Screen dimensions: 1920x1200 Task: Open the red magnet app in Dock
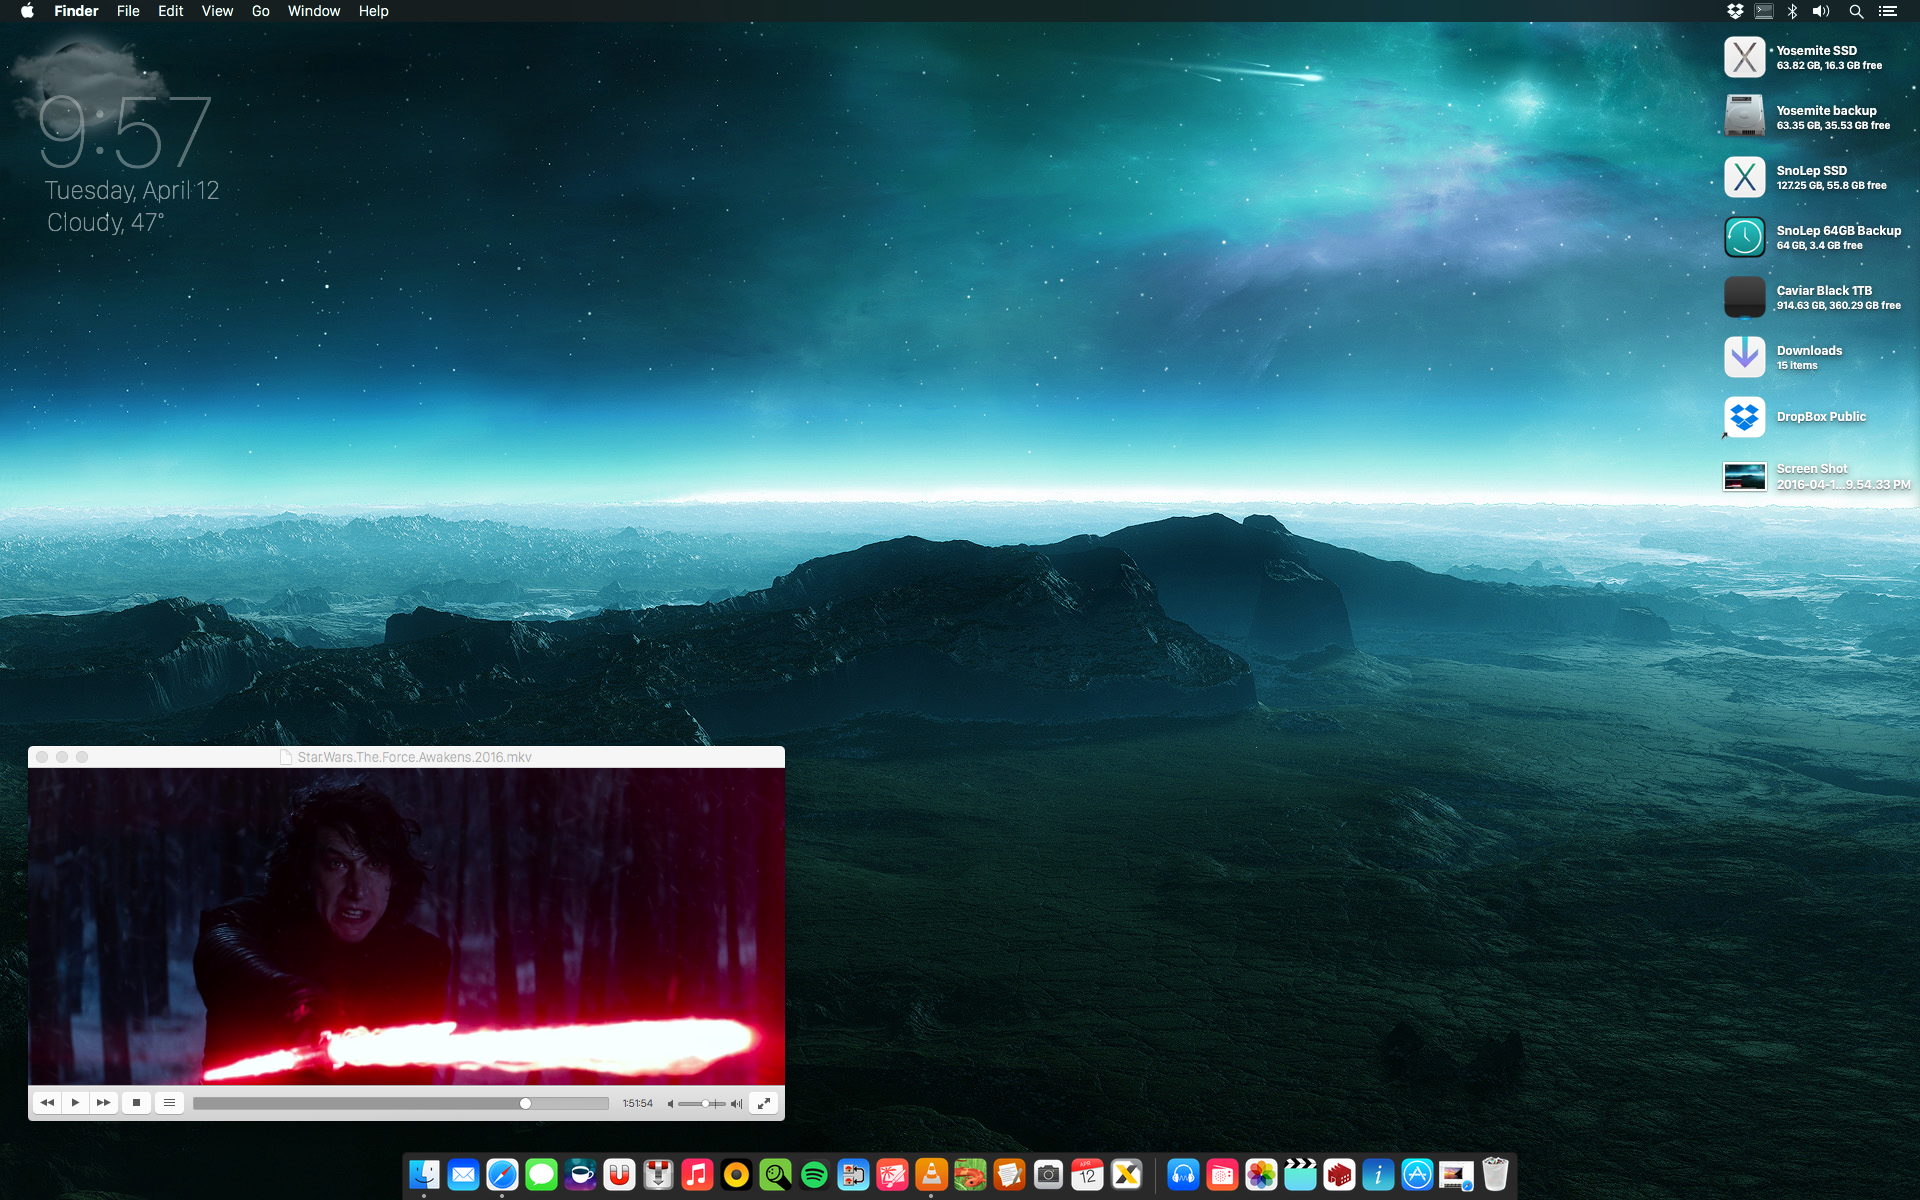(x=619, y=1175)
